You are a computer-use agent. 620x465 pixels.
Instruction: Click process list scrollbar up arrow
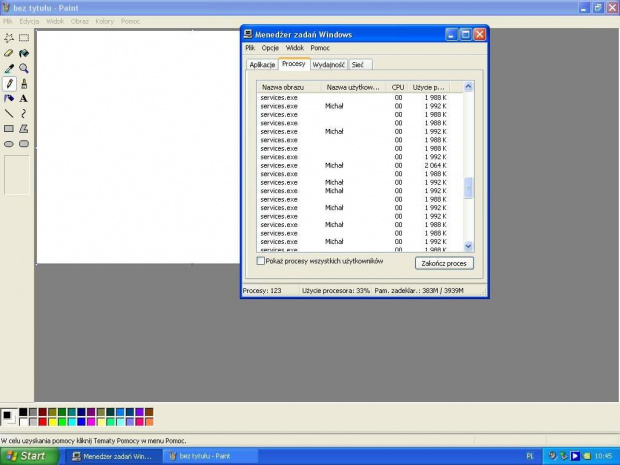468,87
